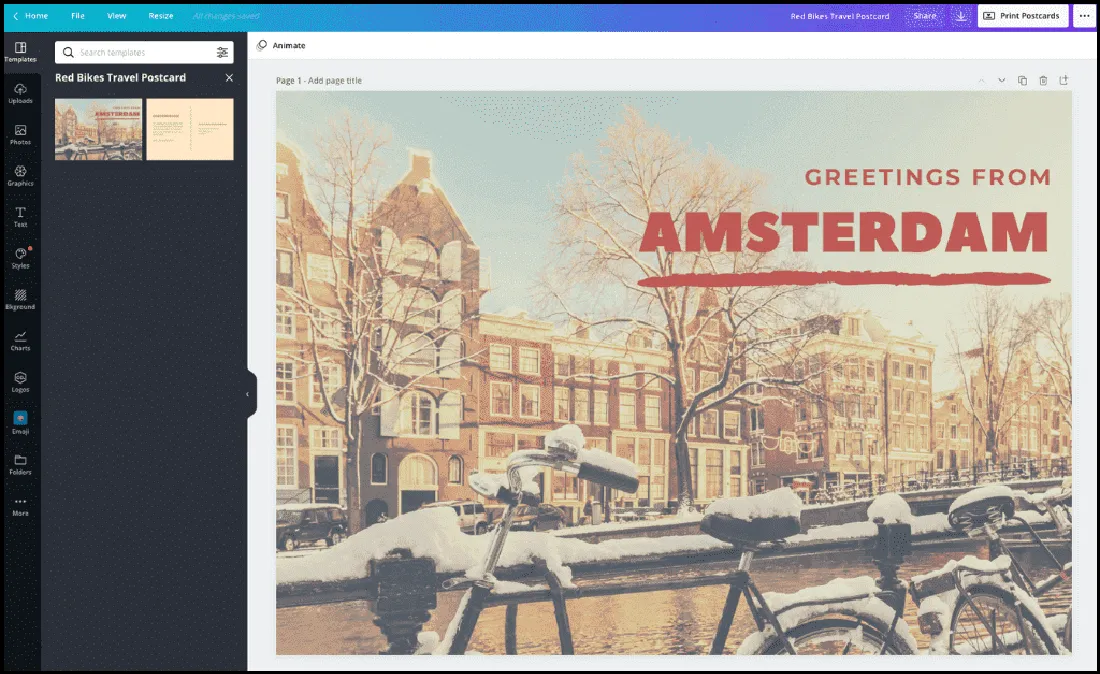Open the three-dots more options menu
The width and height of the screenshot is (1100, 674).
click(x=1084, y=16)
